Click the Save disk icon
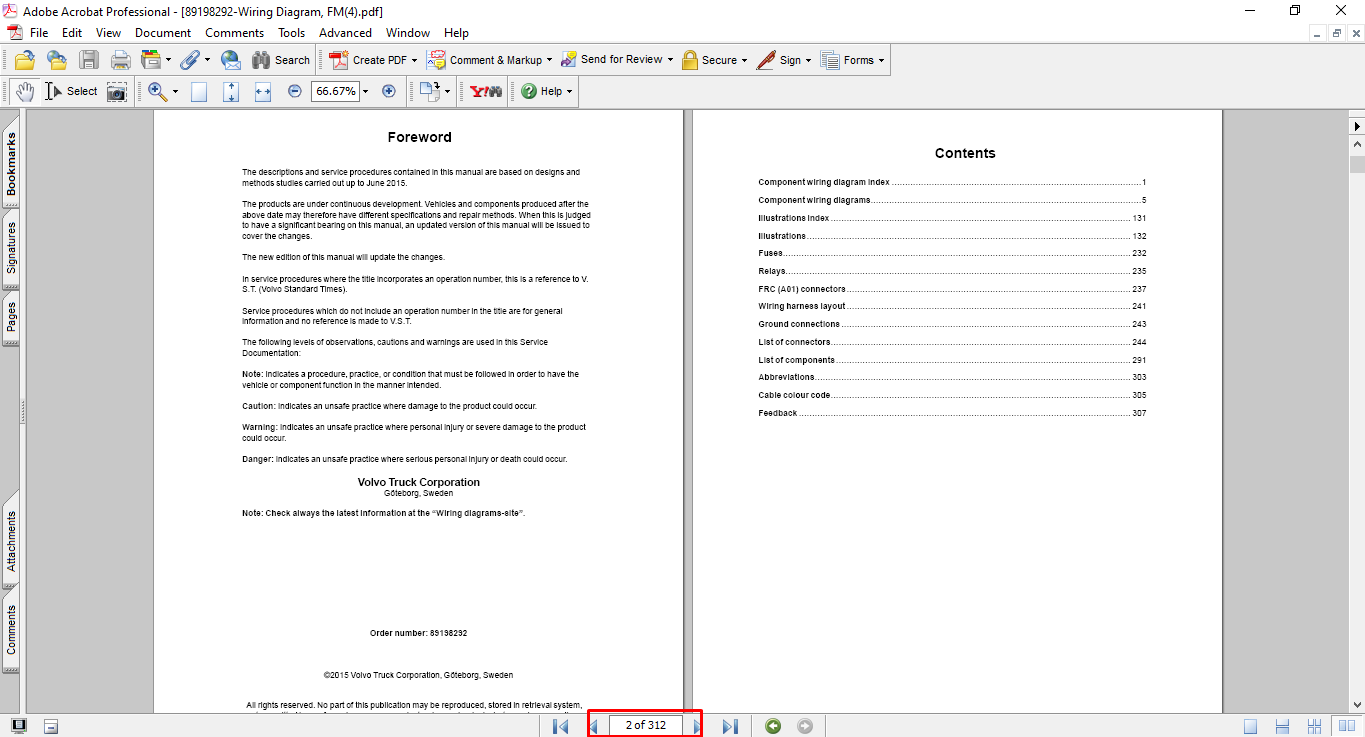 coord(89,60)
